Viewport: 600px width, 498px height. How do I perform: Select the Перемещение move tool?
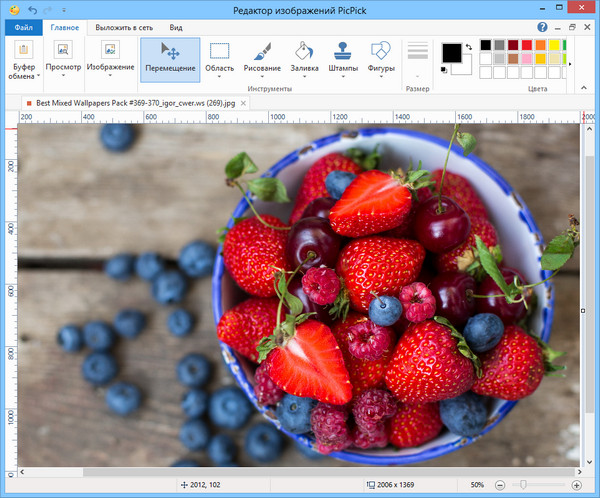169,59
